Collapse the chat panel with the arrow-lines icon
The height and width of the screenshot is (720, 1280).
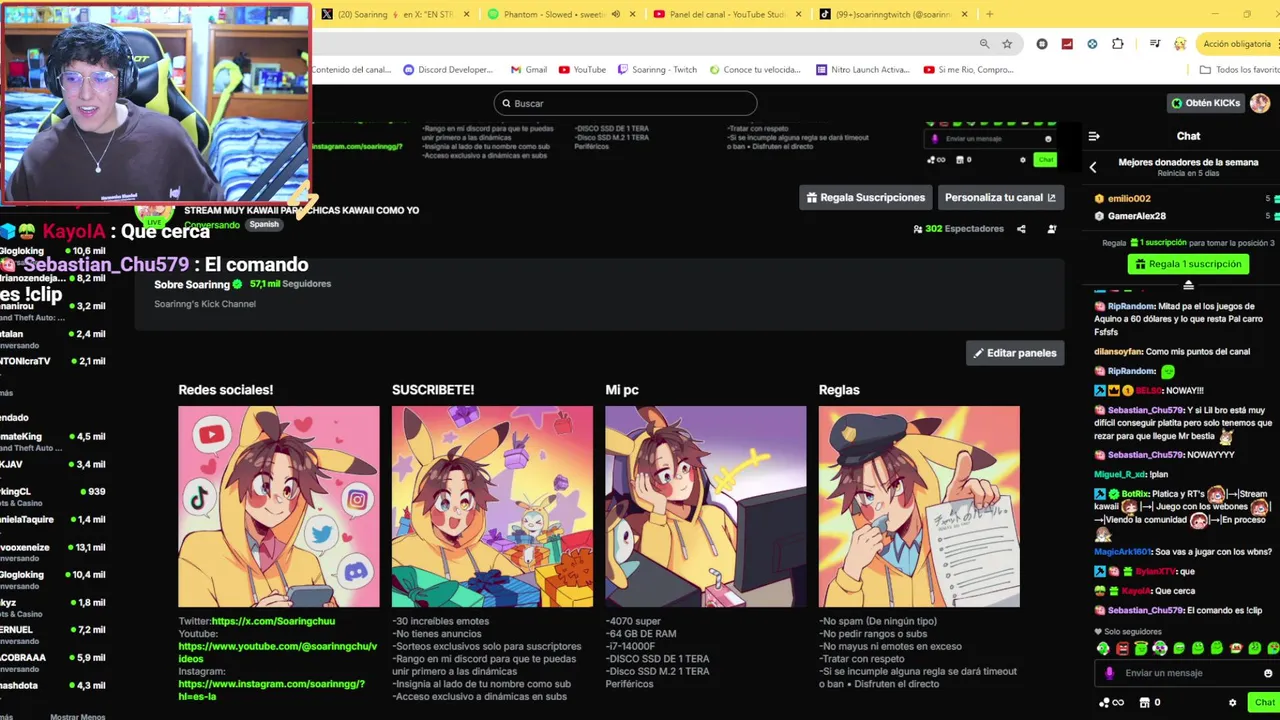(x=1094, y=136)
